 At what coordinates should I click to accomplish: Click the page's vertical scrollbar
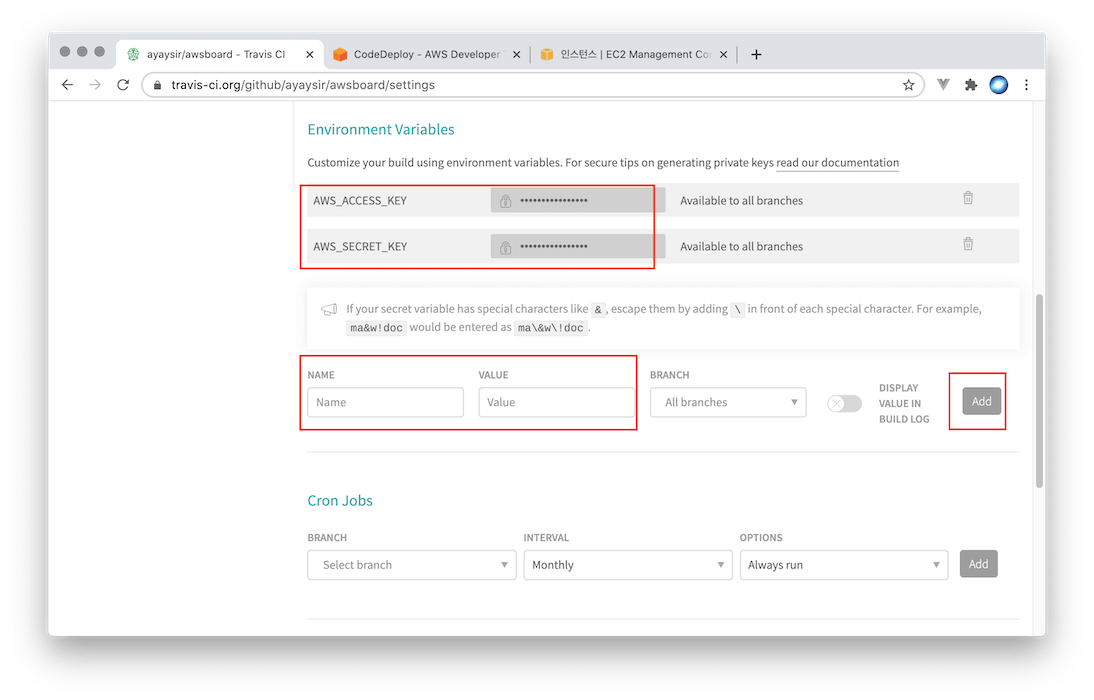1040,390
